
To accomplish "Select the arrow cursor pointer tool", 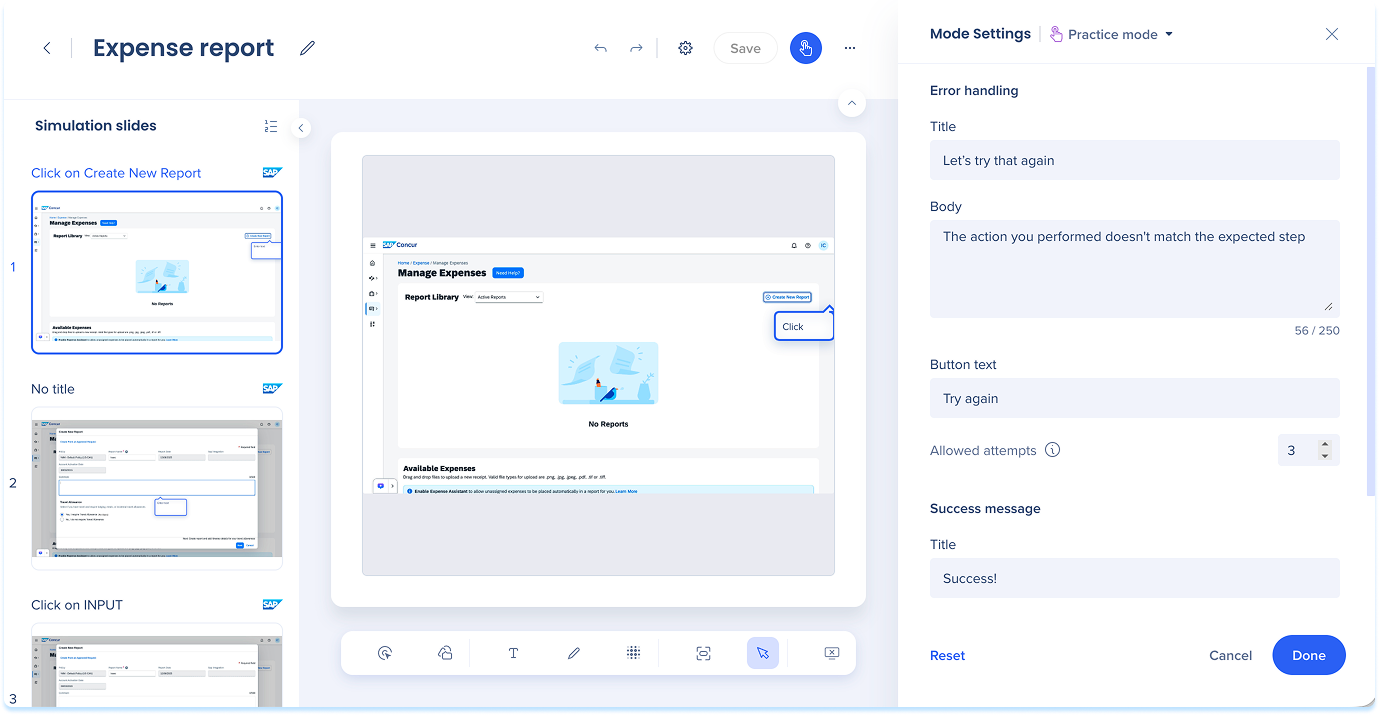I will click(763, 653).
